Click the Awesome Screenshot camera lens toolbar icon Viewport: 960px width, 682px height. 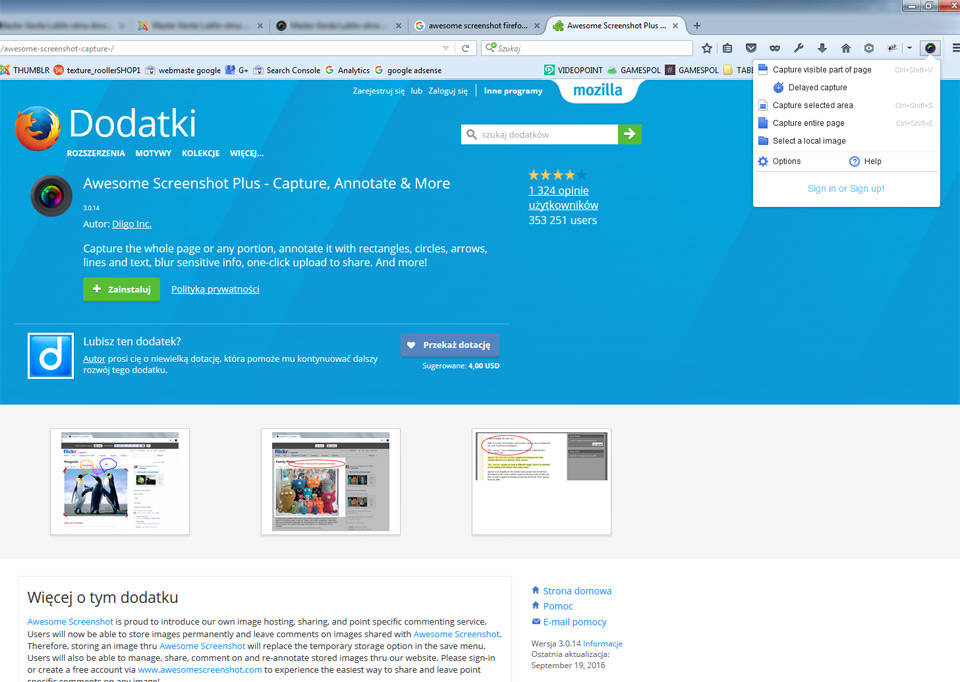tap(930, 48)
